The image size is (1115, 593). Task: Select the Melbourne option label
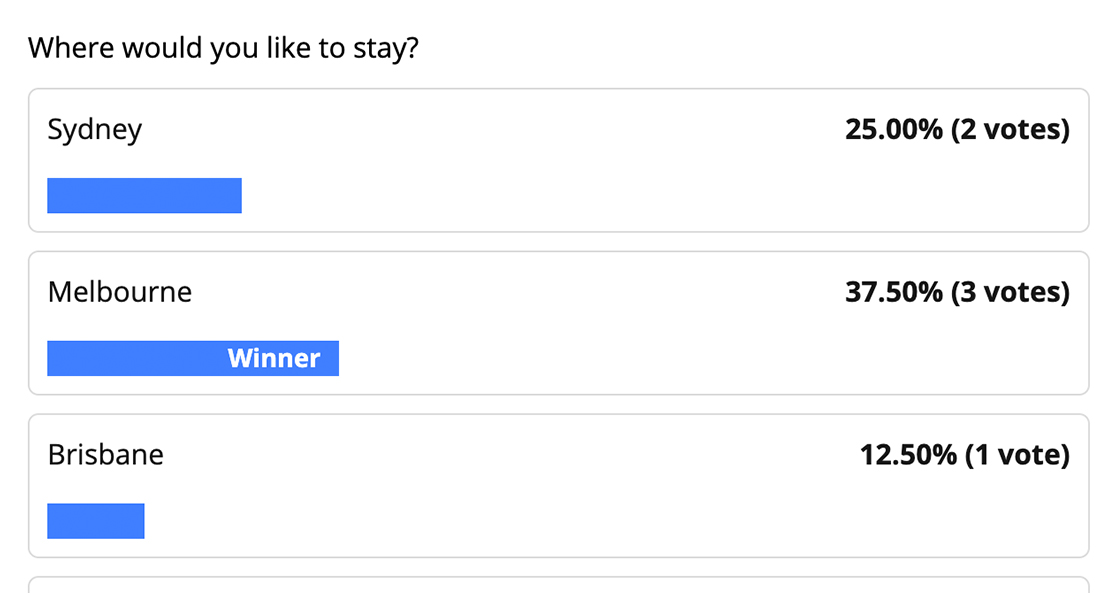120,292
